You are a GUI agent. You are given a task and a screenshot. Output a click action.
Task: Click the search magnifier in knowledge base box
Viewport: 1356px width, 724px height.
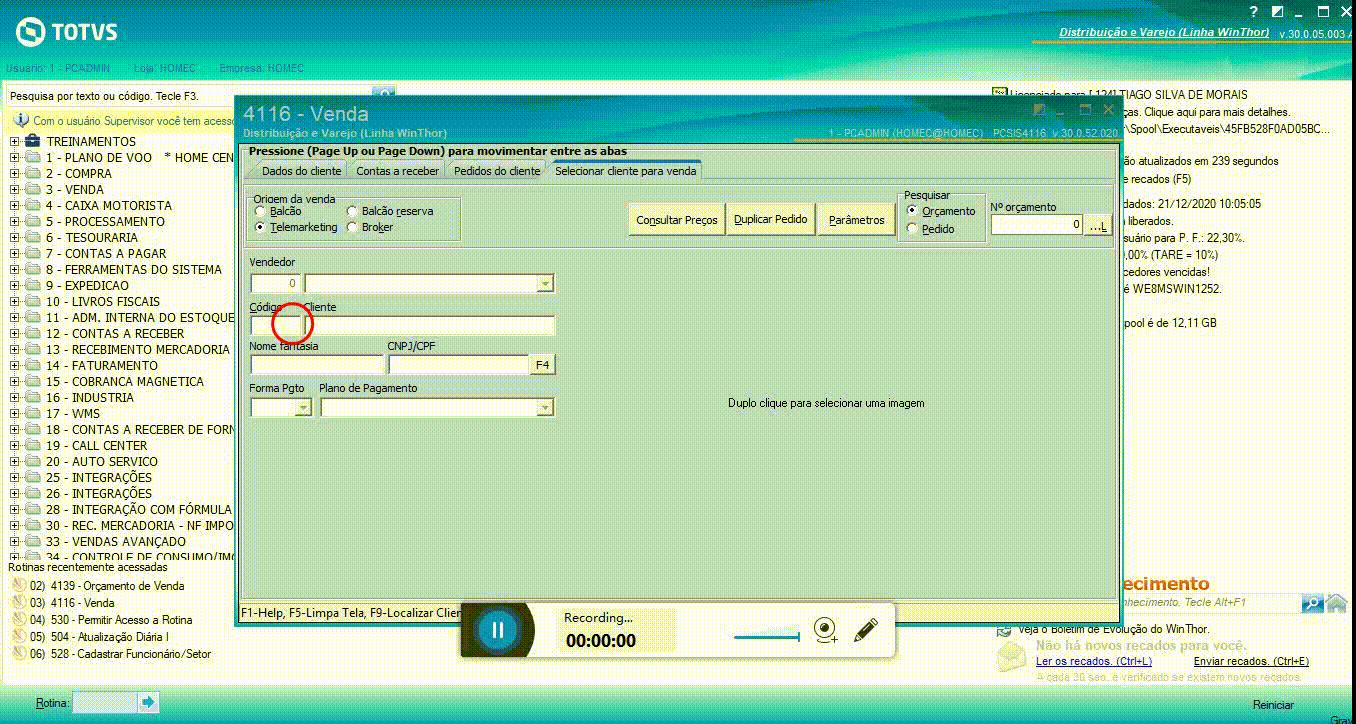1312,603
